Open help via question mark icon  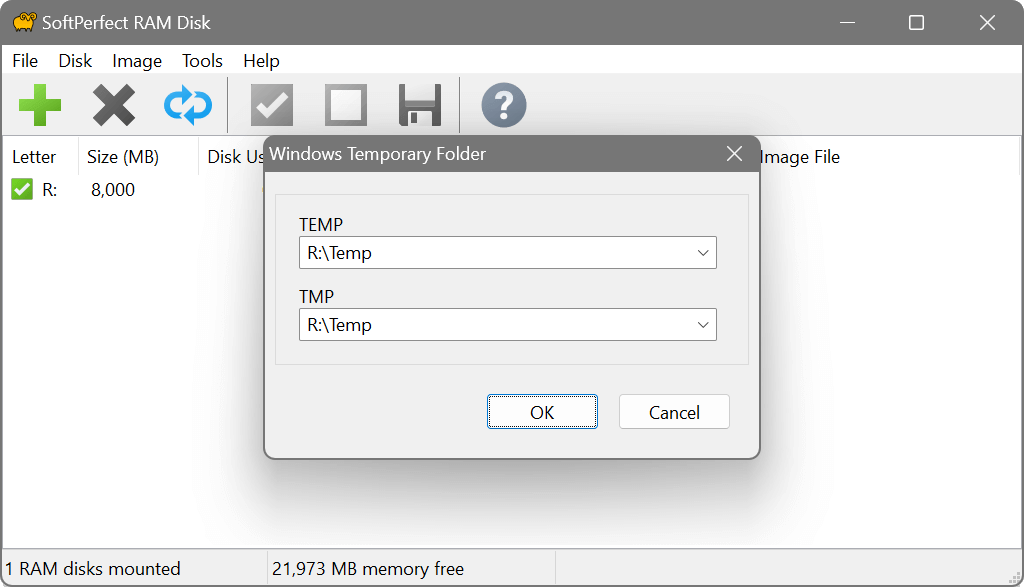(x=504, y=105)
